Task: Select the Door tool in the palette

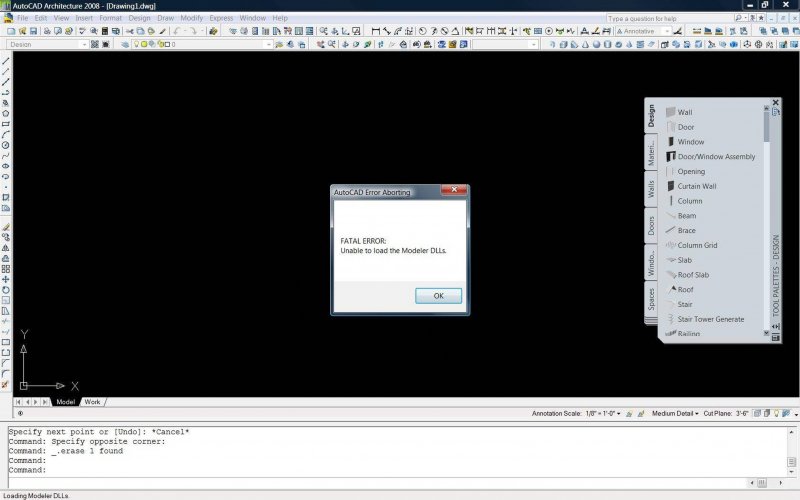Action: tap(680, 127)
